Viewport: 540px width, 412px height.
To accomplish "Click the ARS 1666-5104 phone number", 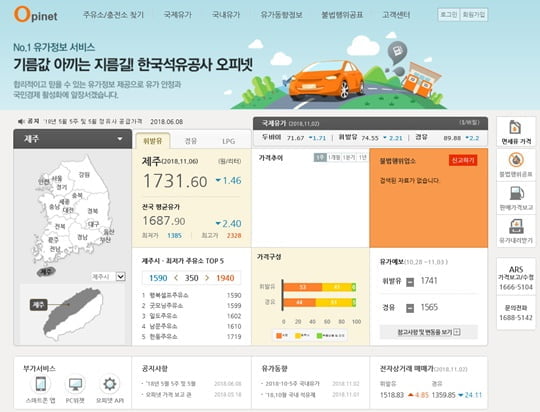I will point(516,287).
